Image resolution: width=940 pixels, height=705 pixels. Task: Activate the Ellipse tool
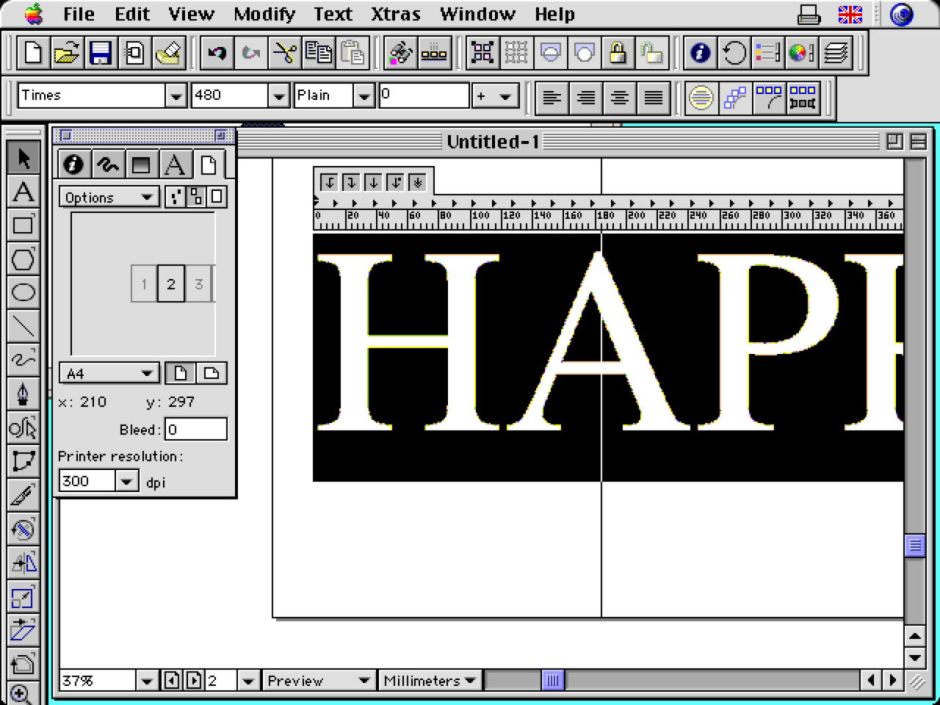(23, 293)
